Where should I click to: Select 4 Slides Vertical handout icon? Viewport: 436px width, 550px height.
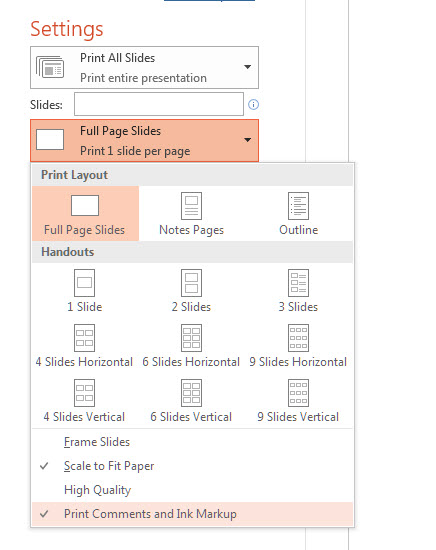click(84, 393)
